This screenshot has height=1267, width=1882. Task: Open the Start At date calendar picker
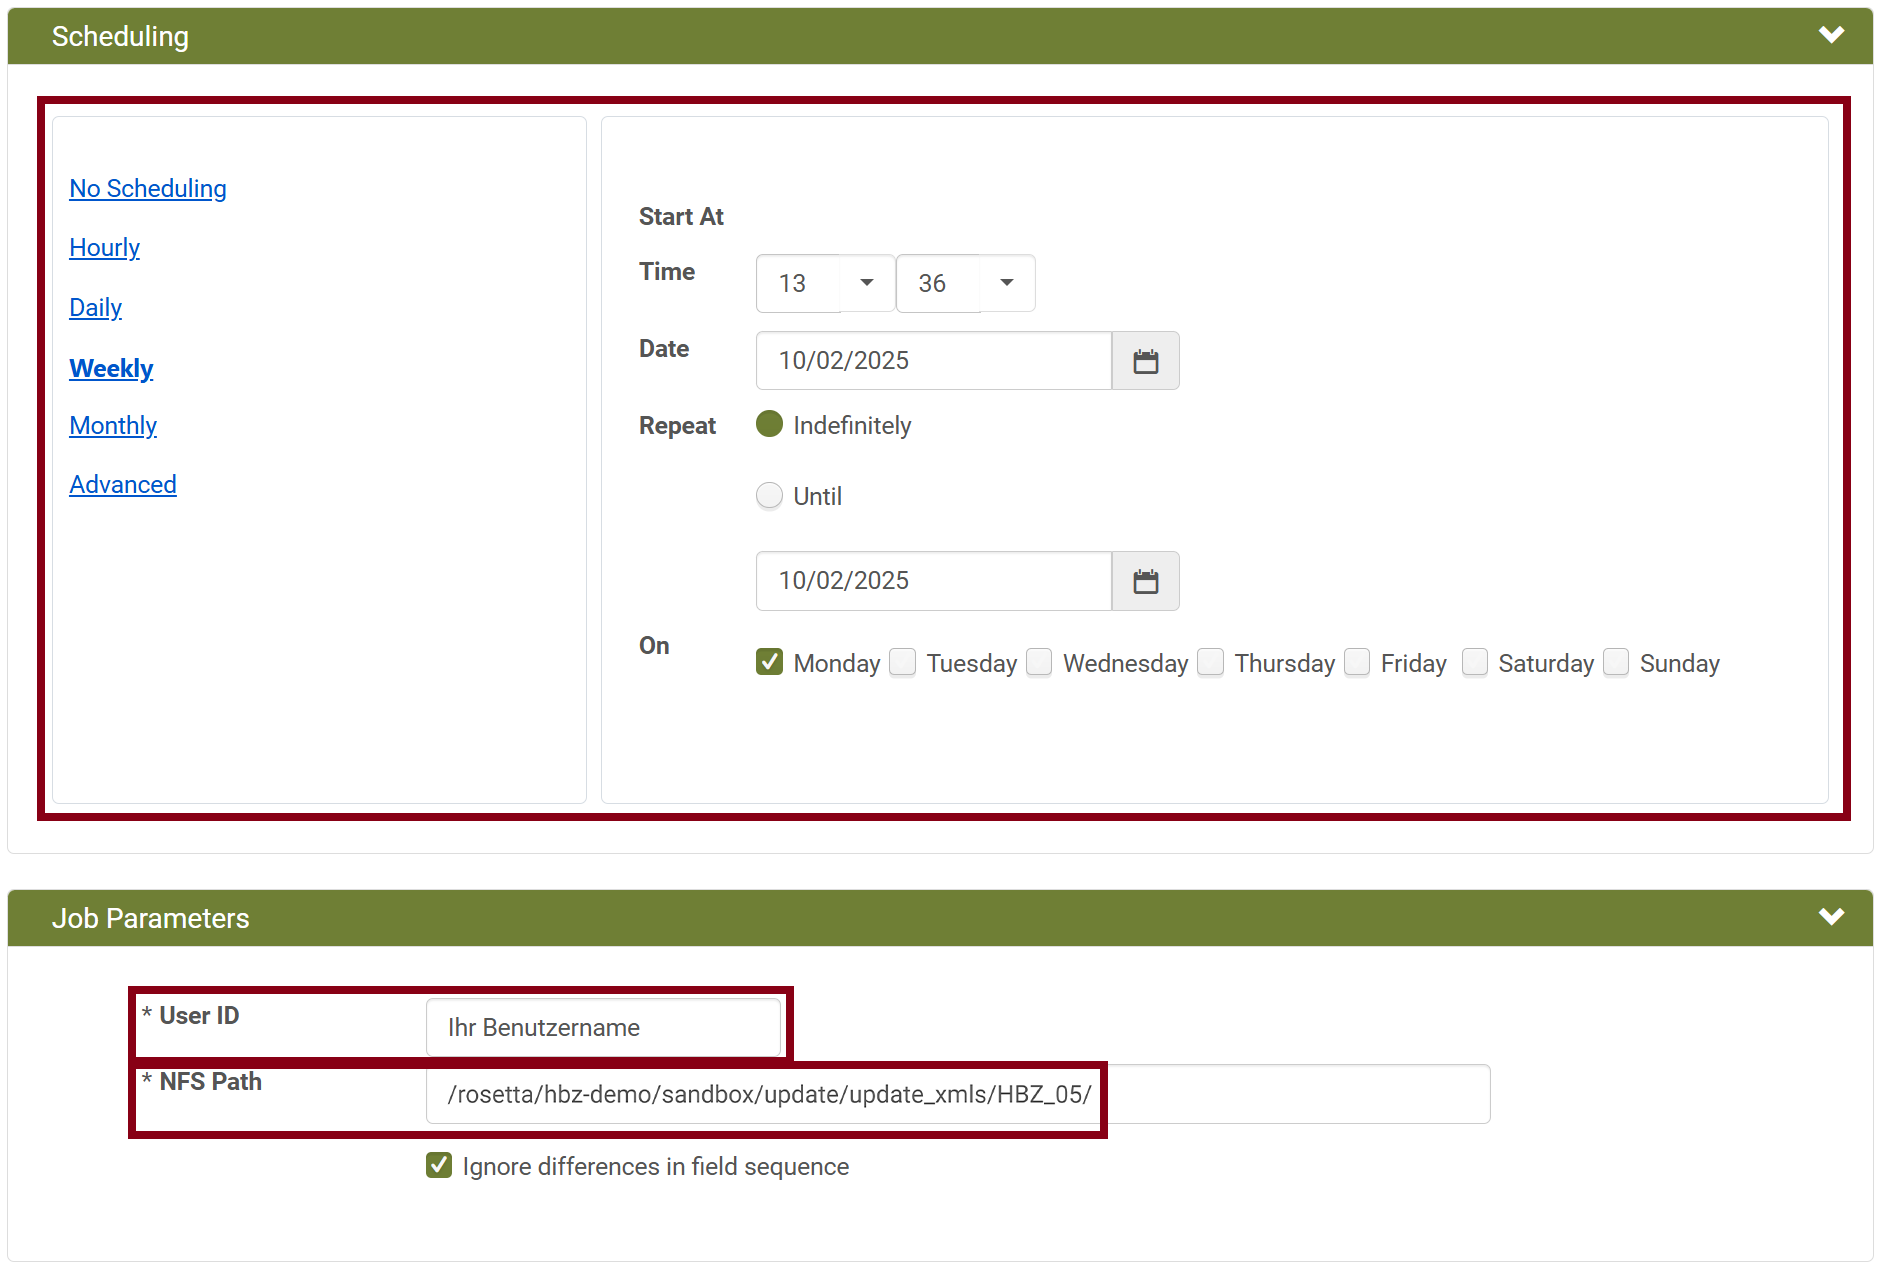pyautogui.click(x=1145, y=361)
